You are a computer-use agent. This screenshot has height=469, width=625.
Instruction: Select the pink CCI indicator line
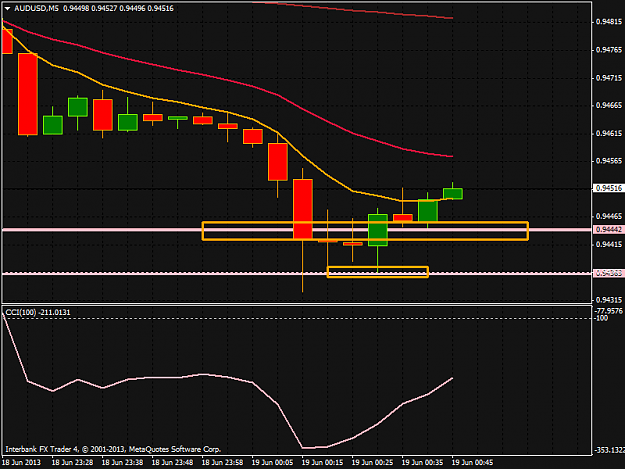(x=252, y=383)
